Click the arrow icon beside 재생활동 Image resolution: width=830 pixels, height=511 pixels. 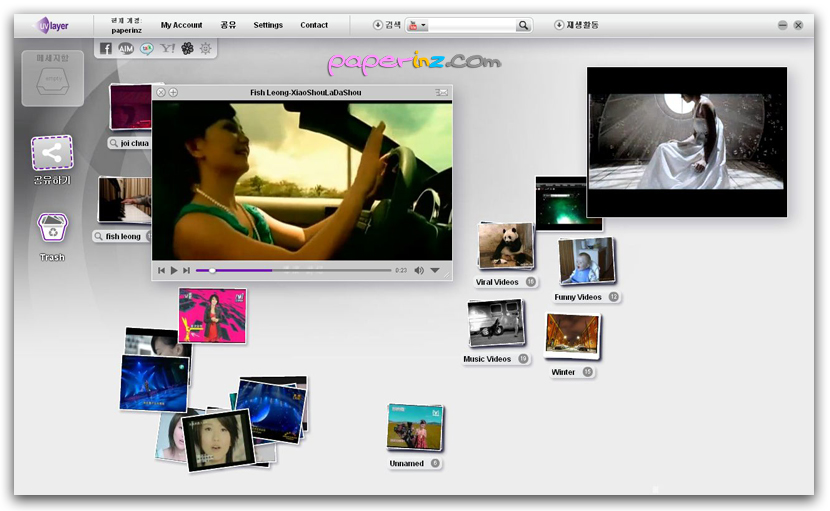point(558,25)
